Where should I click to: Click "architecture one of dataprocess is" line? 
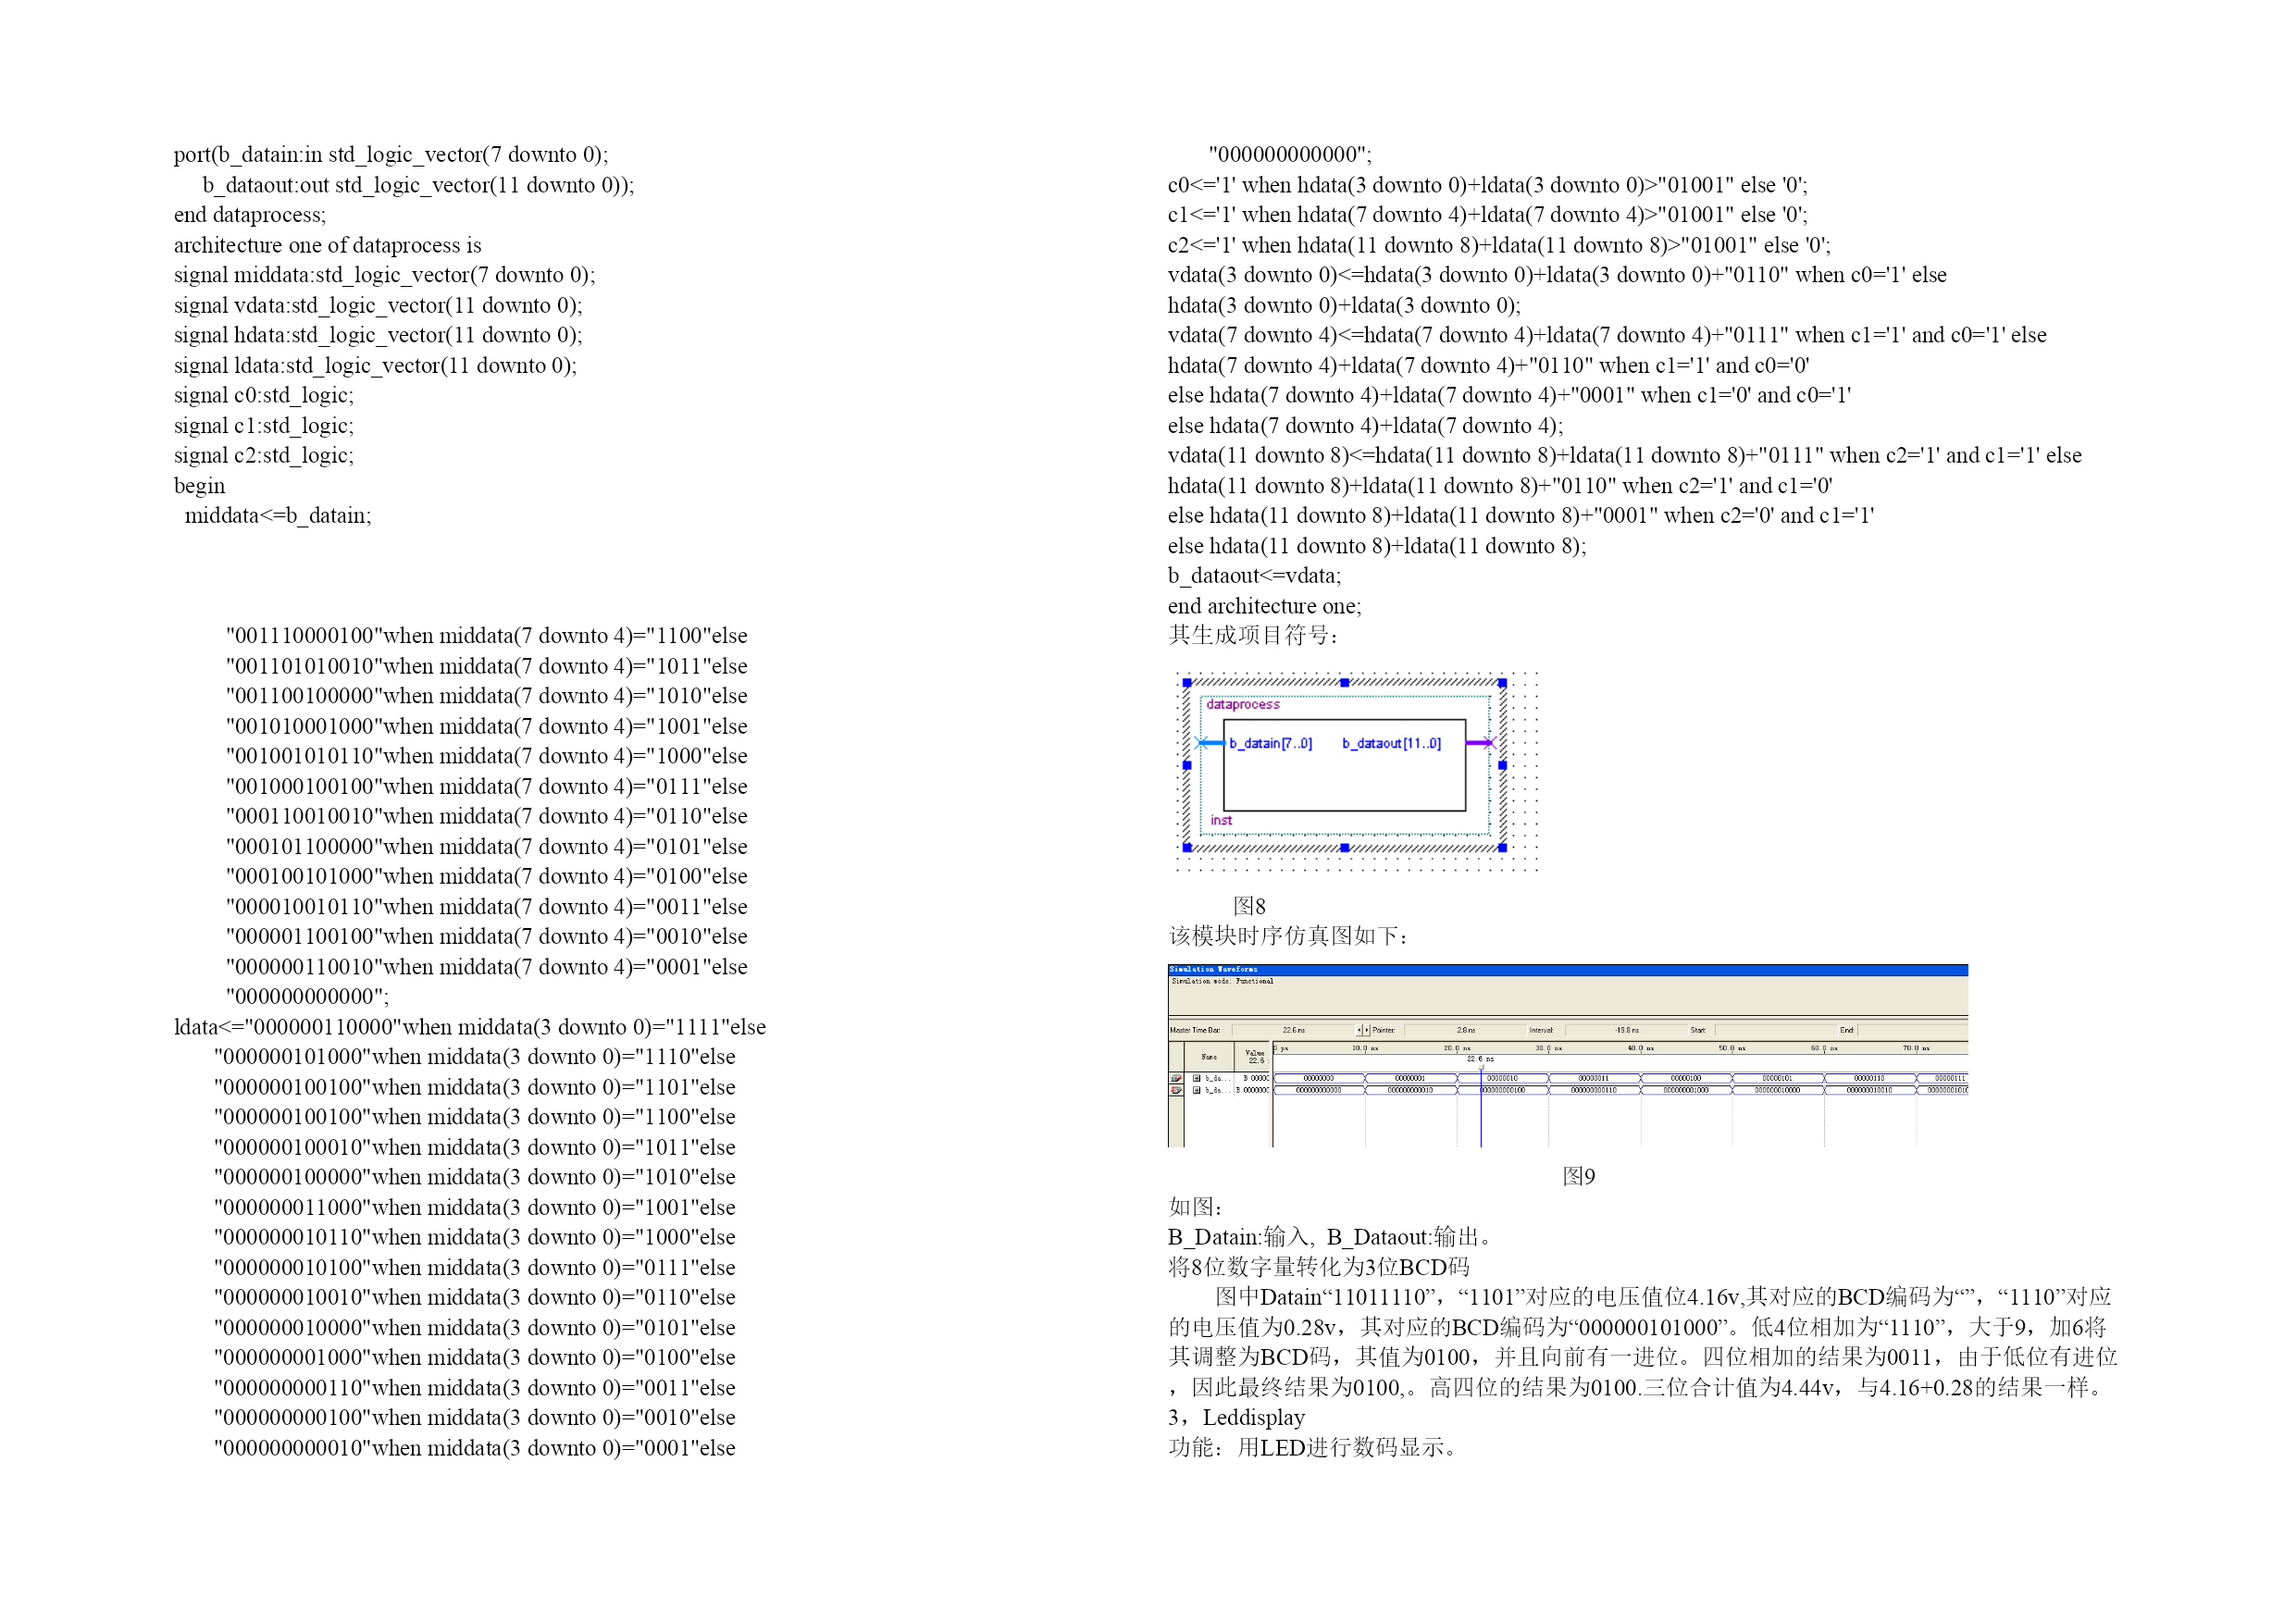click(328, 246)
